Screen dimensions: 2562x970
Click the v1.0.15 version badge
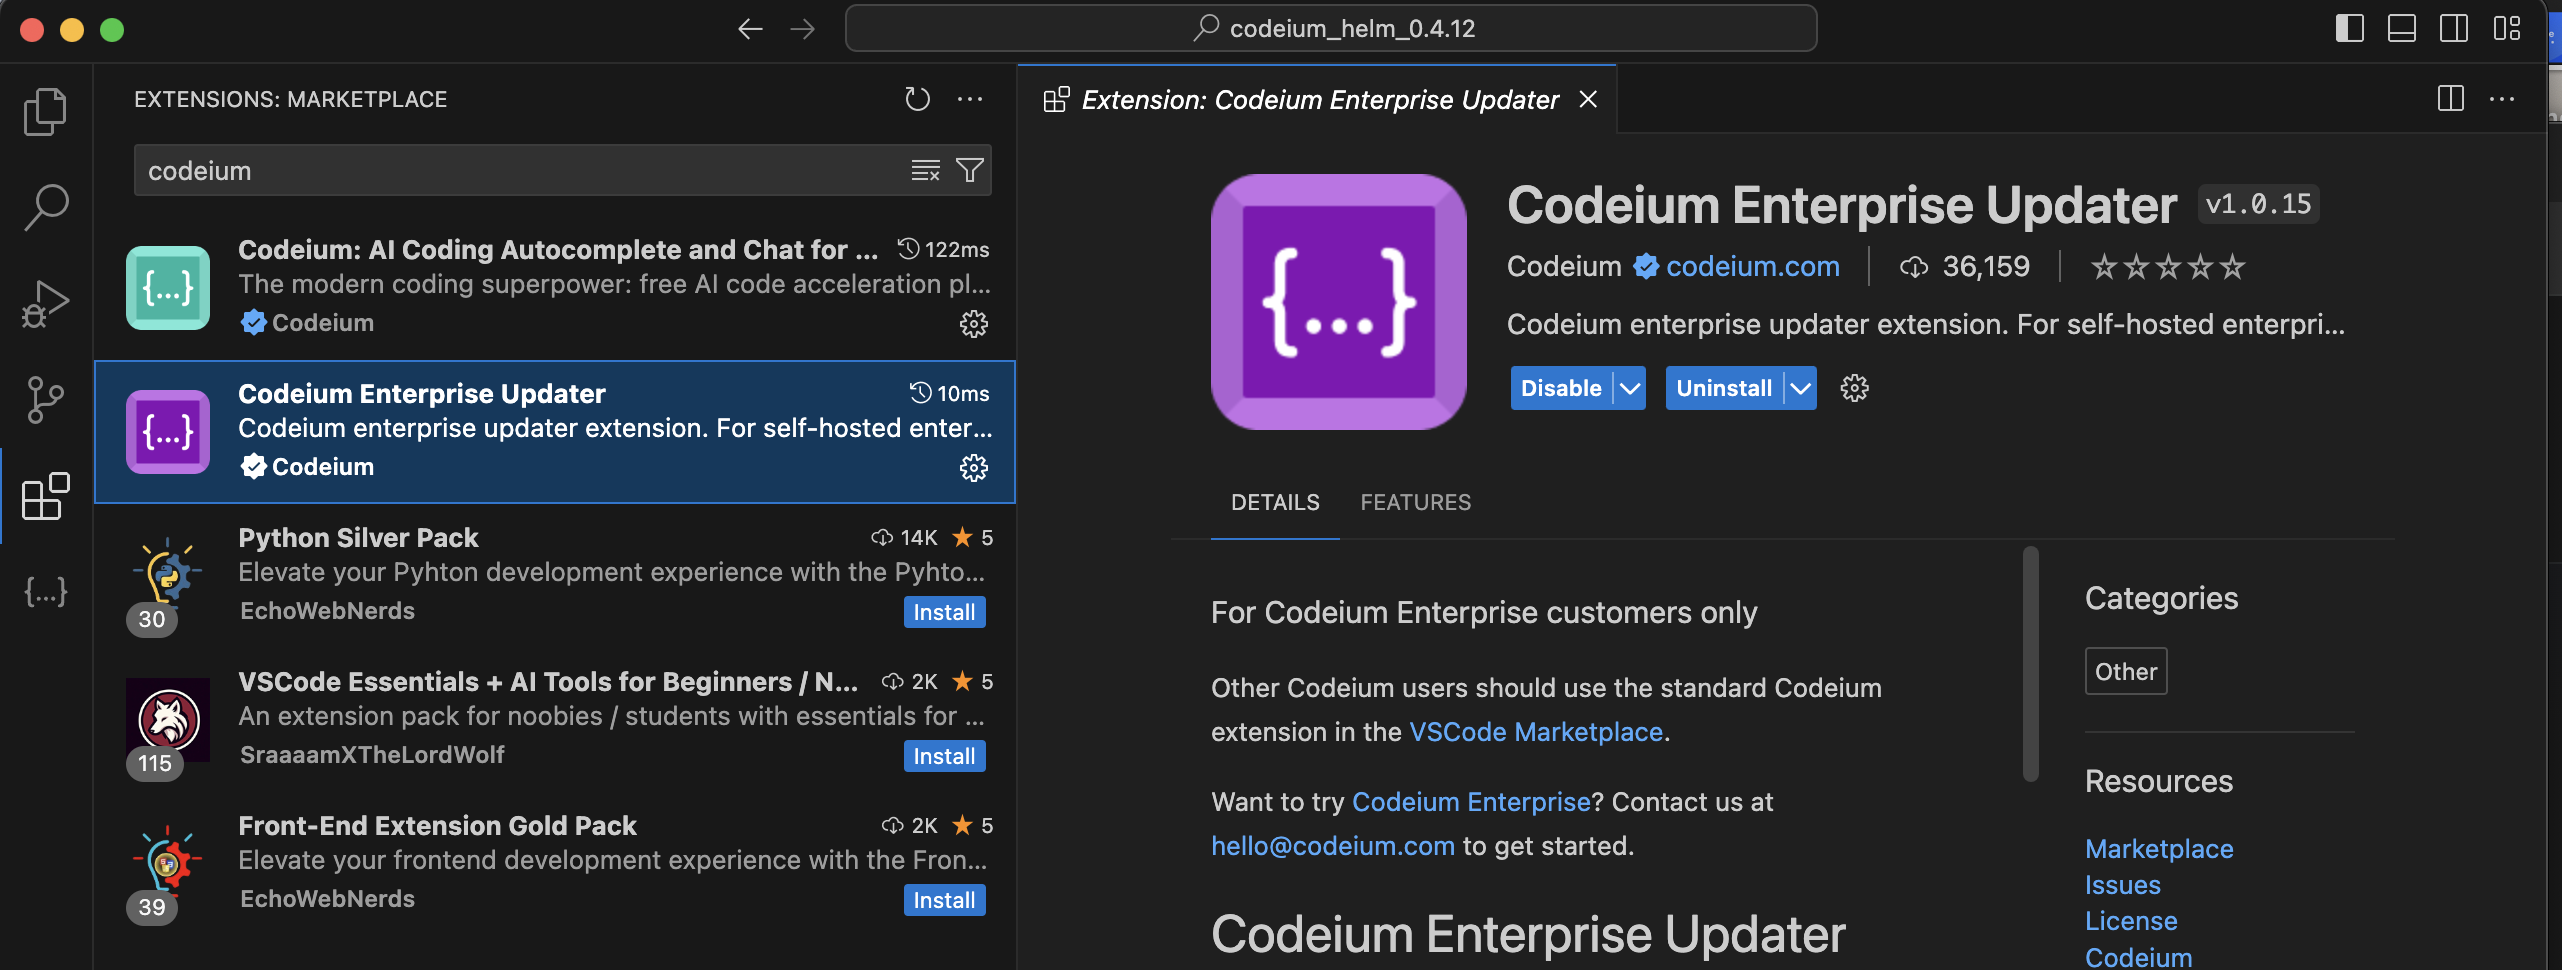click(x=2258, y=204)
